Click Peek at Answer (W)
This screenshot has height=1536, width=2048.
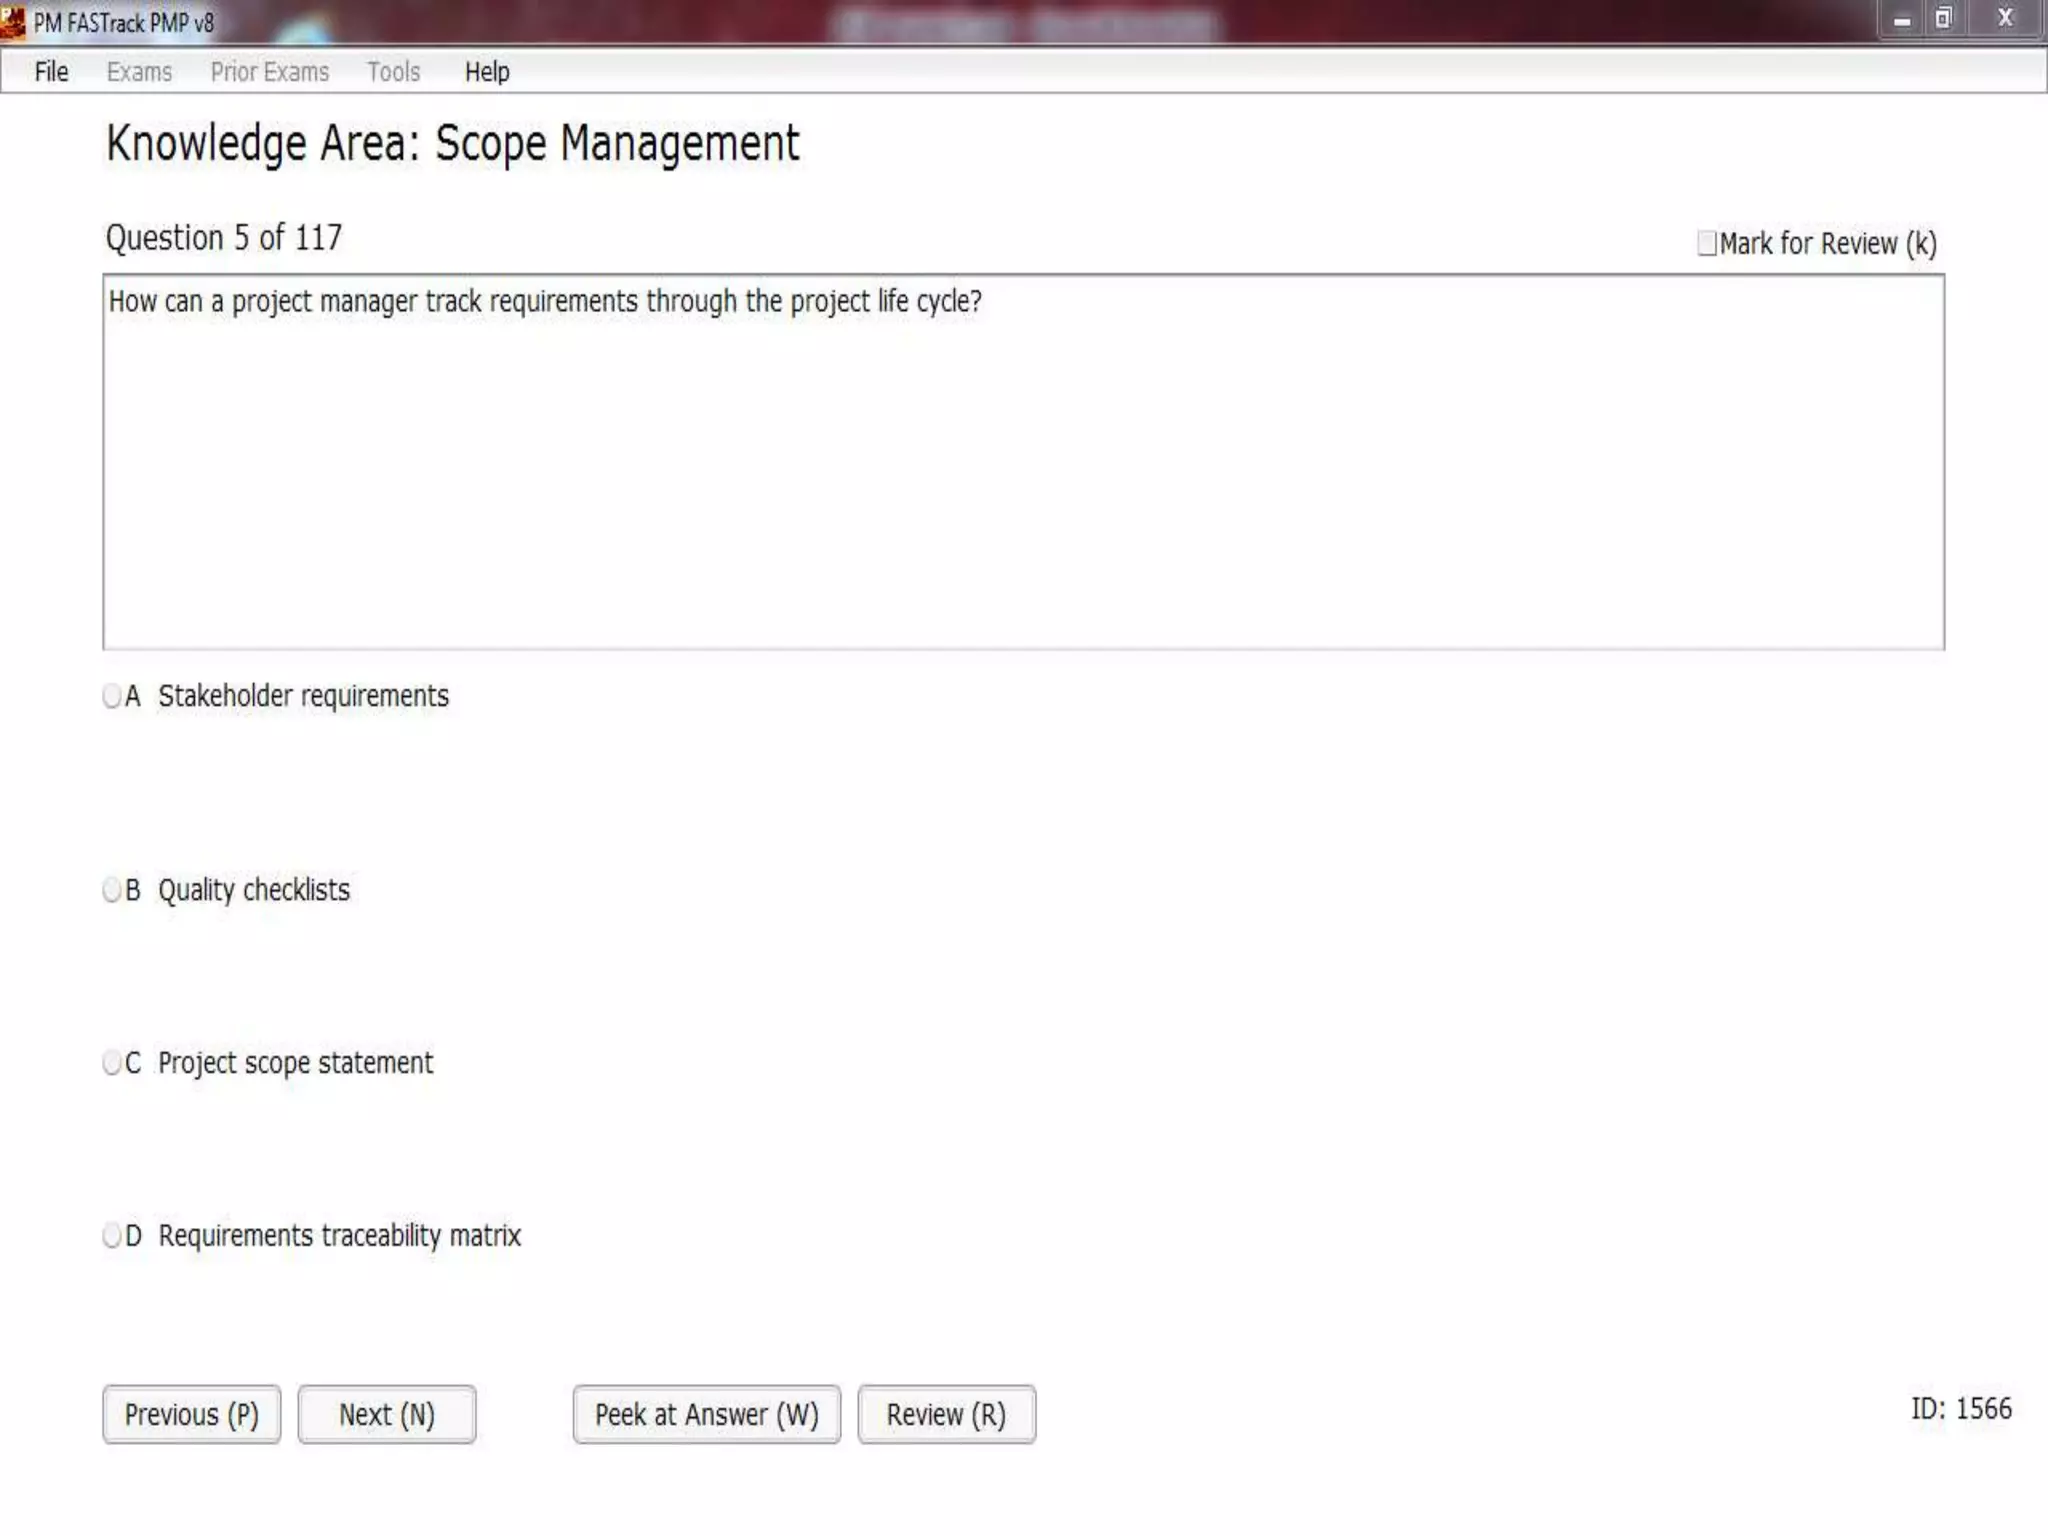(707, 1414)
